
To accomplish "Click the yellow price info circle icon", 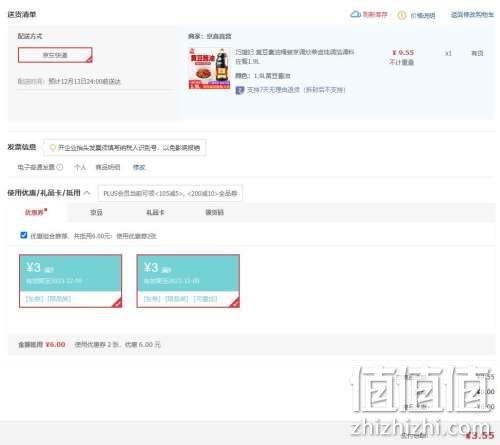I will 402,15.
